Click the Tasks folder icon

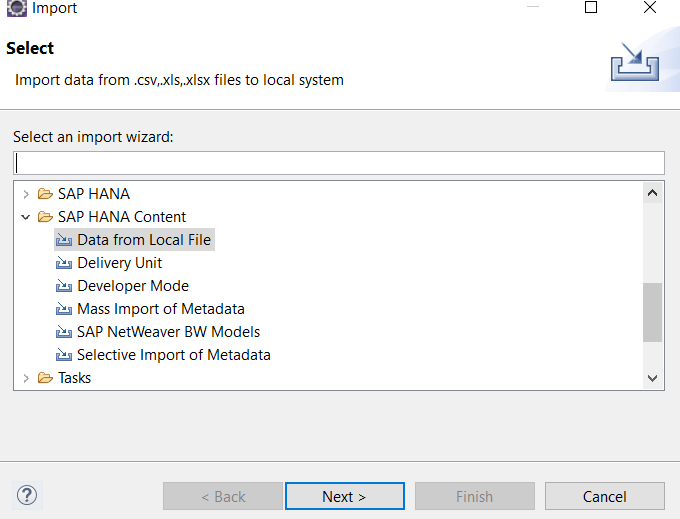coord(45,378)
